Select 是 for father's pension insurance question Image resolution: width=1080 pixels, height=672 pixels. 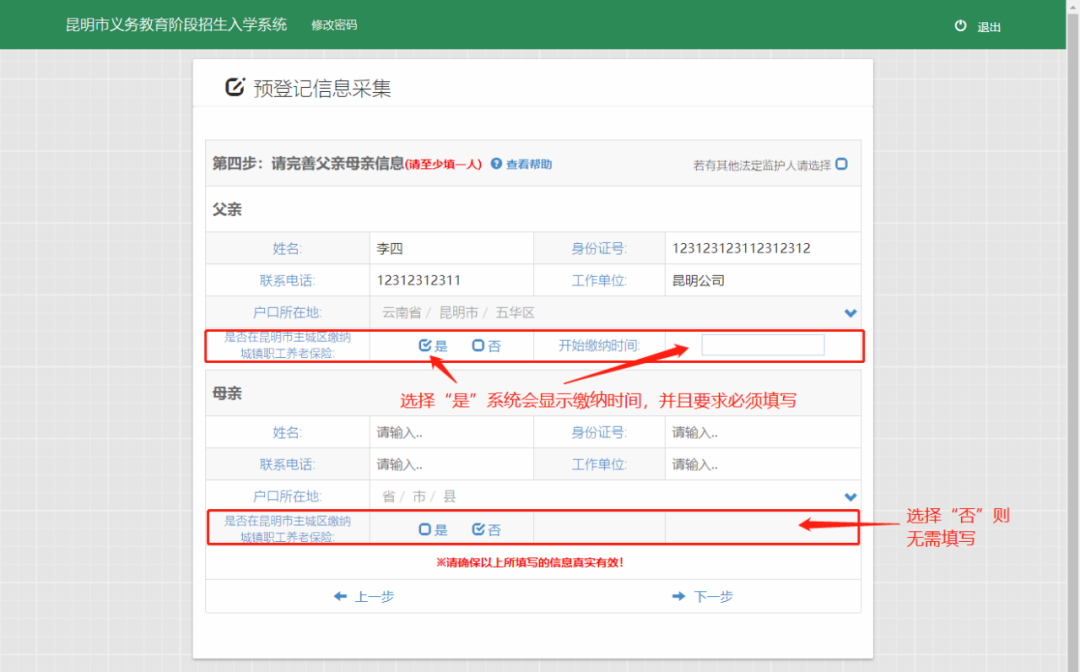point(423,344)
